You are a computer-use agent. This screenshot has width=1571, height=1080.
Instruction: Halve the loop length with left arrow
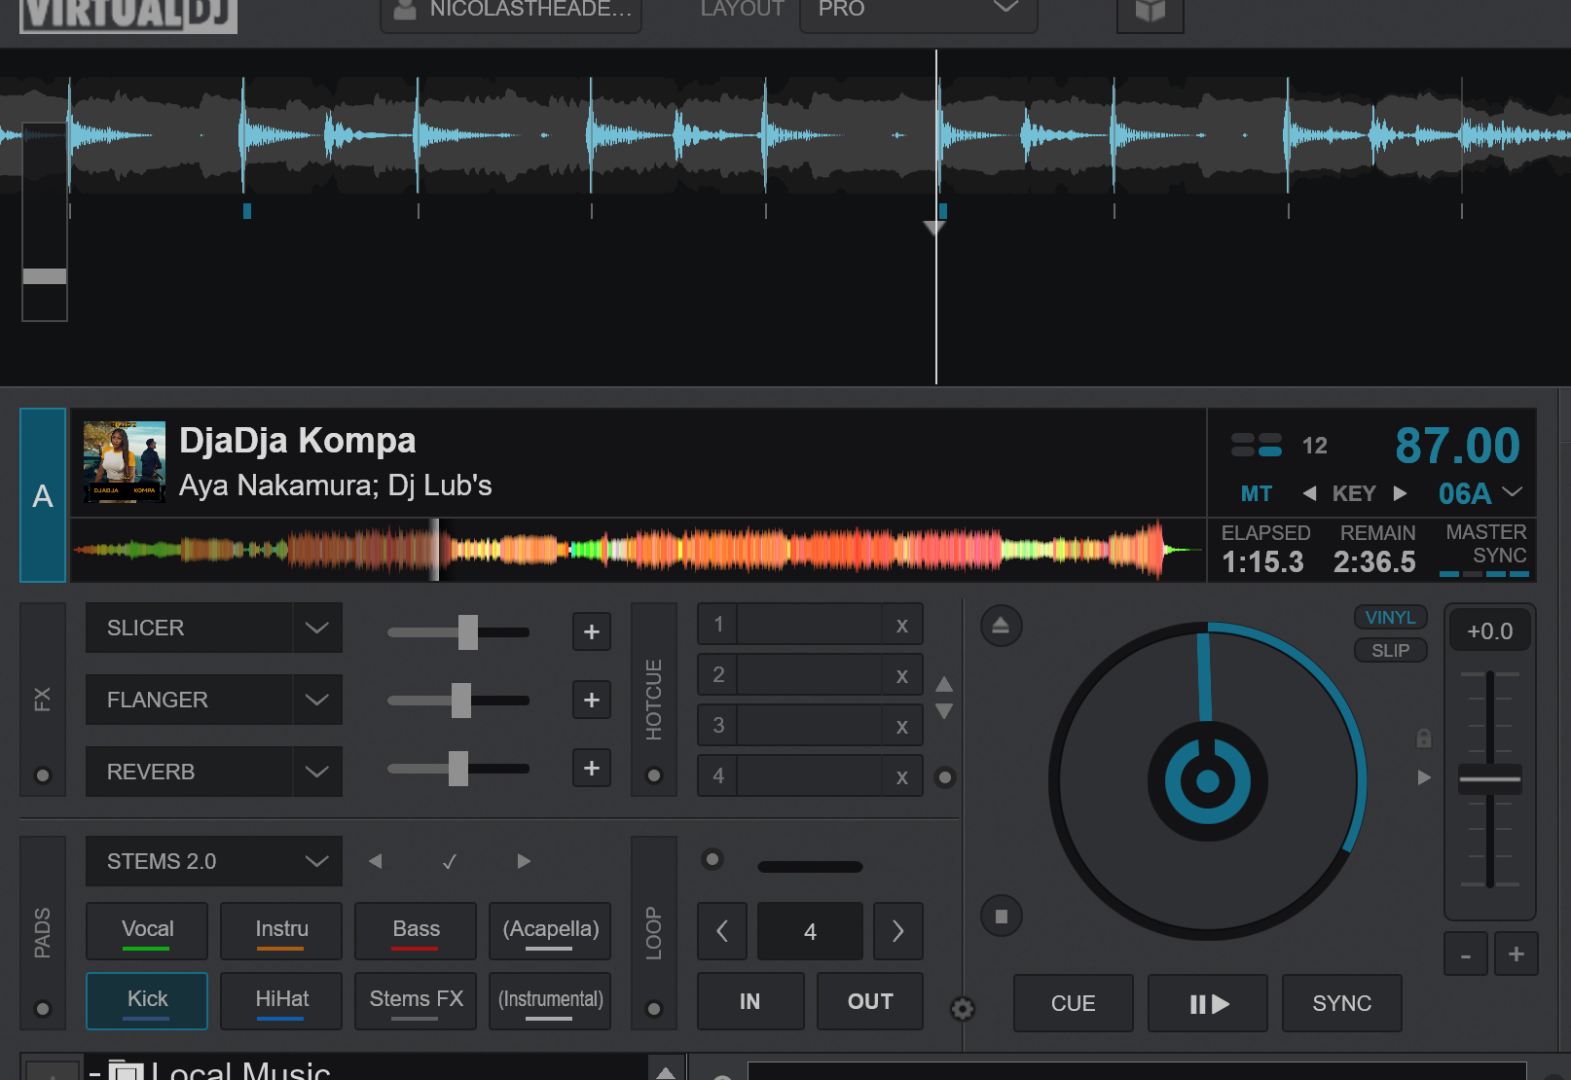click(x=722, y=931)
